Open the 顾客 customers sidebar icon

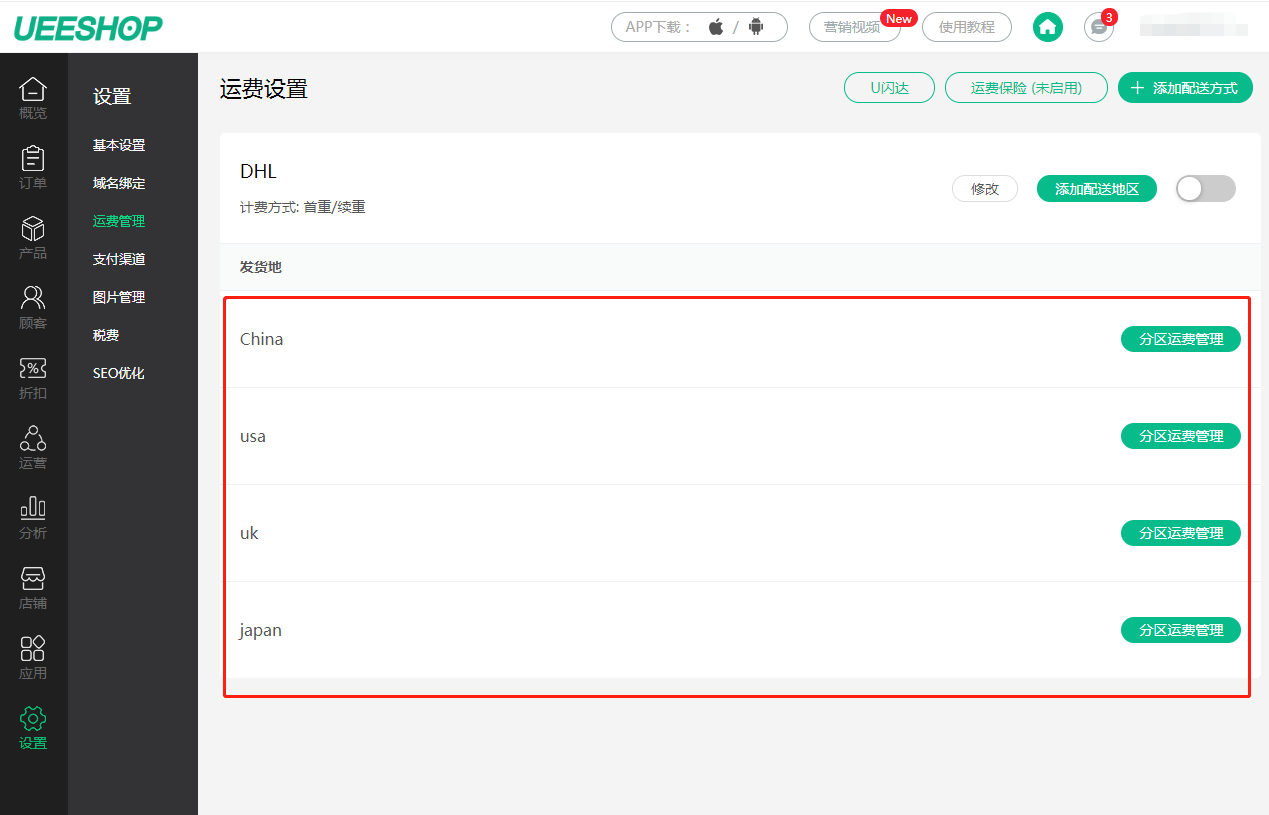pos(33,308)
